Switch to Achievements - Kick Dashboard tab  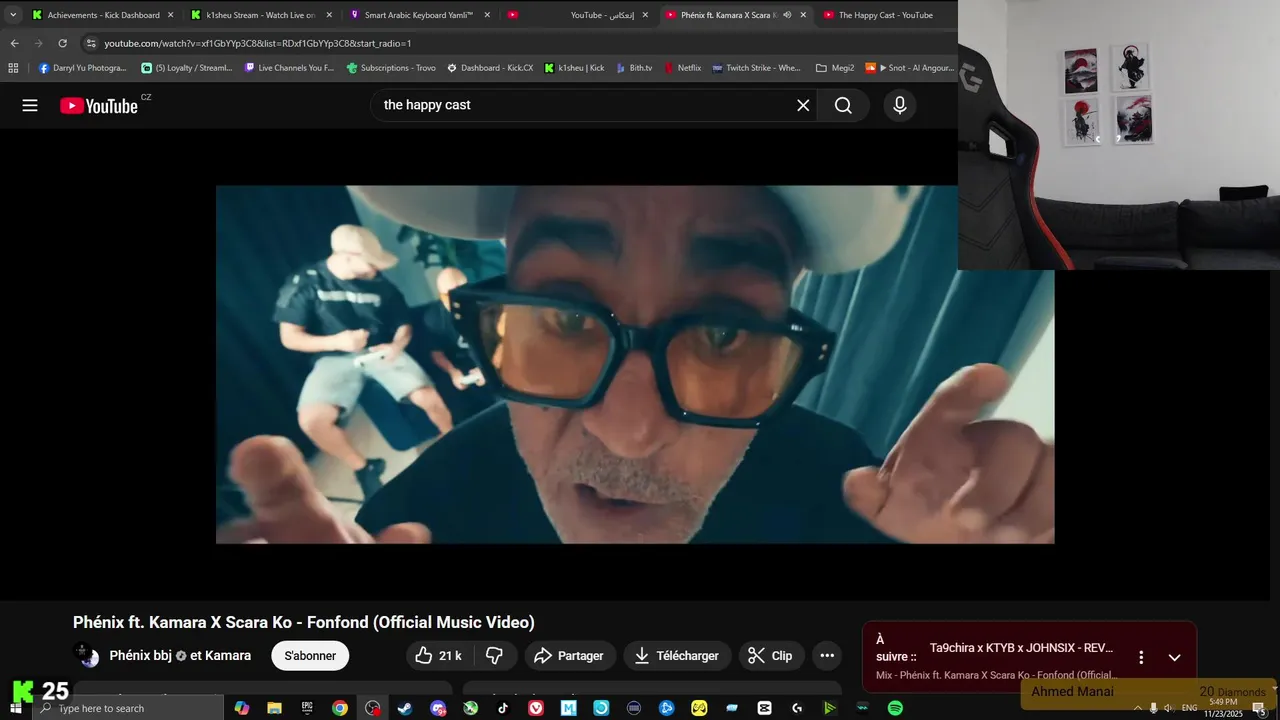pos(96,15)
